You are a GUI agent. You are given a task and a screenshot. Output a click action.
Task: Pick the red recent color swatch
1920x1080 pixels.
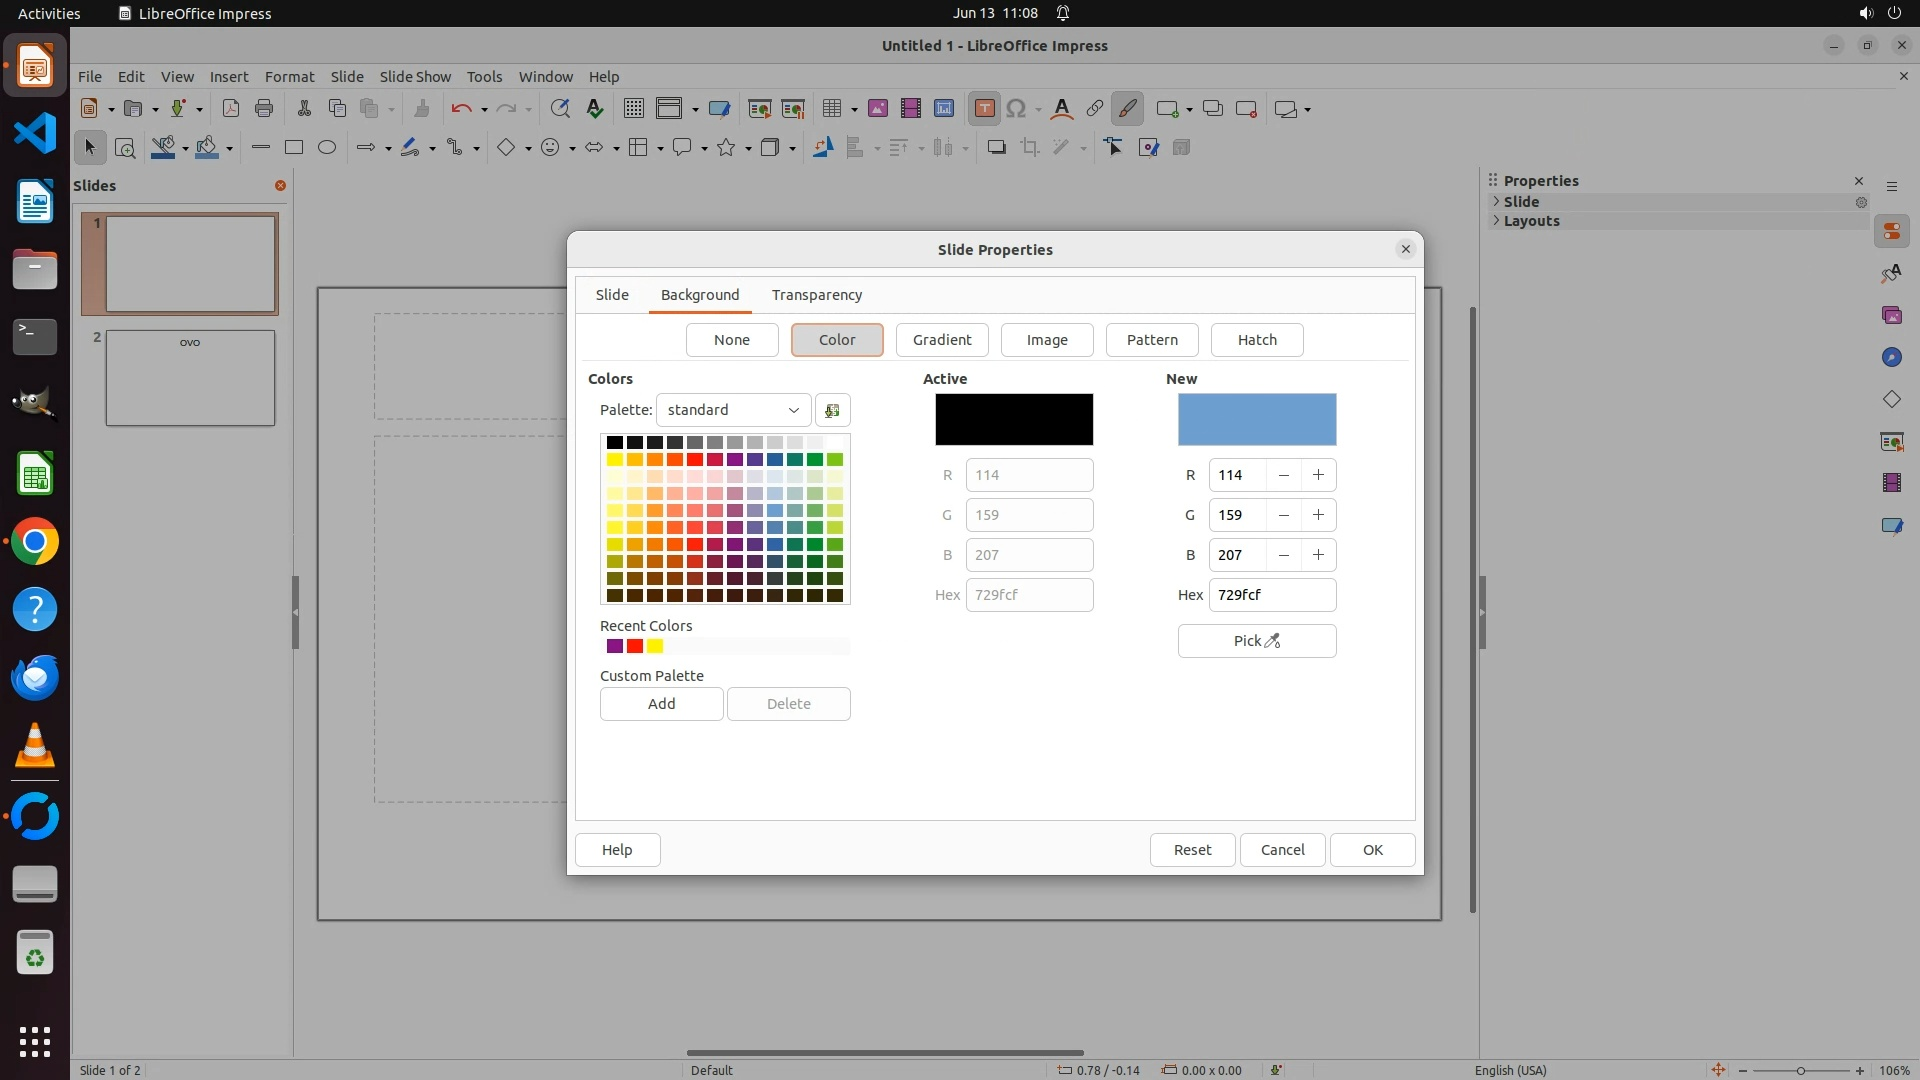click(x=634, y=646)
